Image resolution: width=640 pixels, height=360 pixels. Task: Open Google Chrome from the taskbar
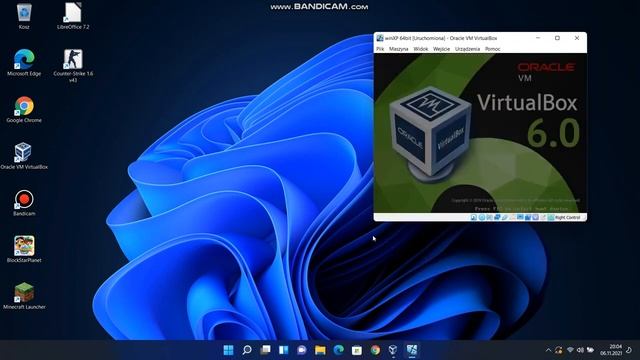click(375, 350)
